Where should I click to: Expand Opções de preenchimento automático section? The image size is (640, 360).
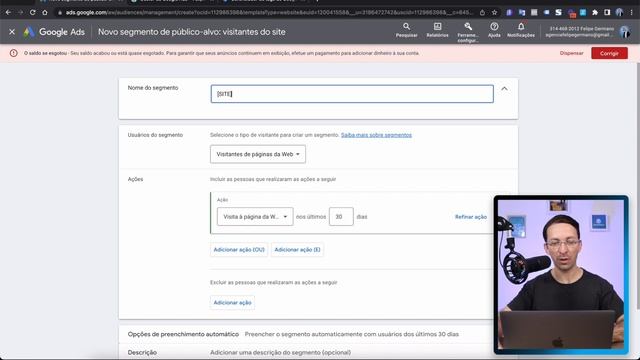(306, 334)
